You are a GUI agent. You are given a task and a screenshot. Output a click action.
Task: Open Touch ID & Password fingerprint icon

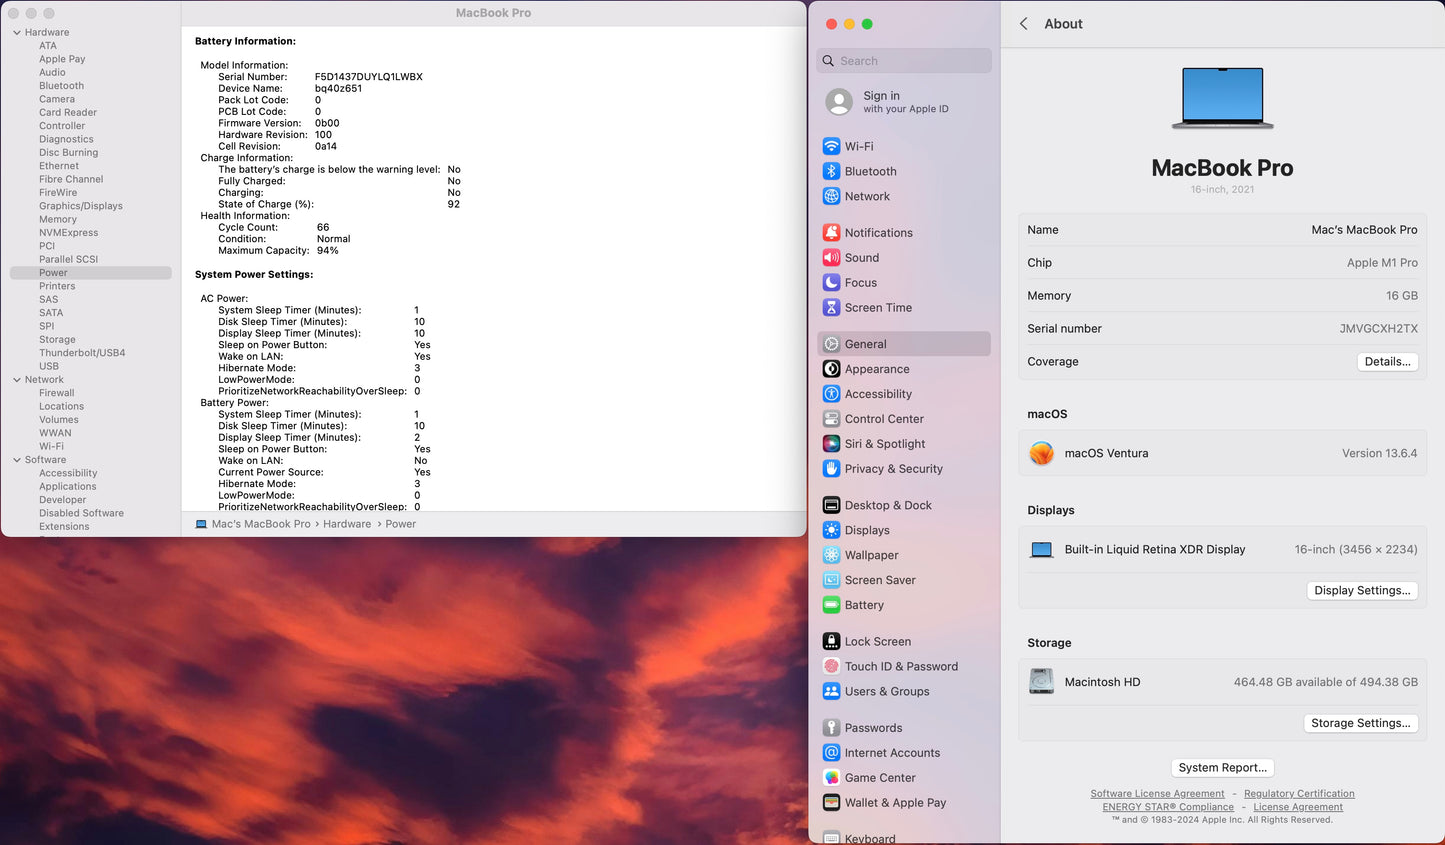click(x=831, y=666)
